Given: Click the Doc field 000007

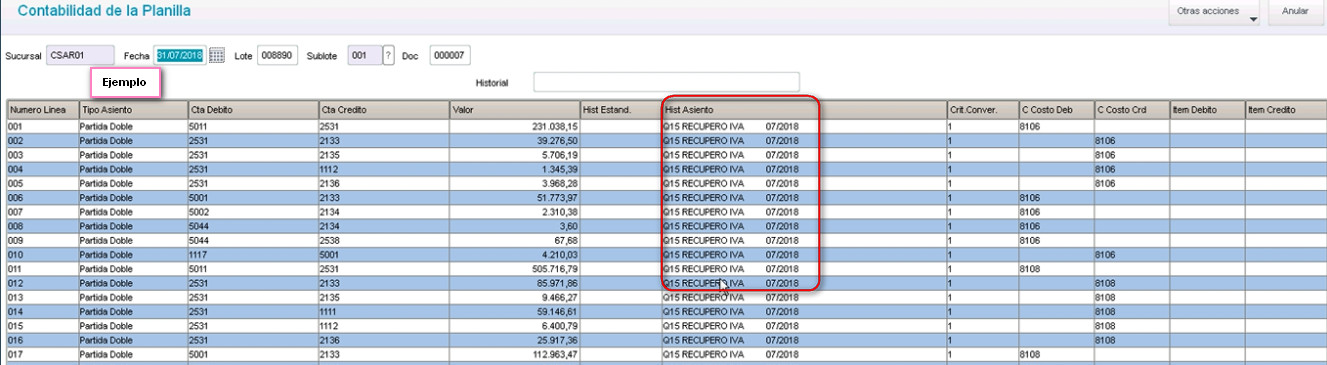Looking at the screenshot, I should coord(450,56).
